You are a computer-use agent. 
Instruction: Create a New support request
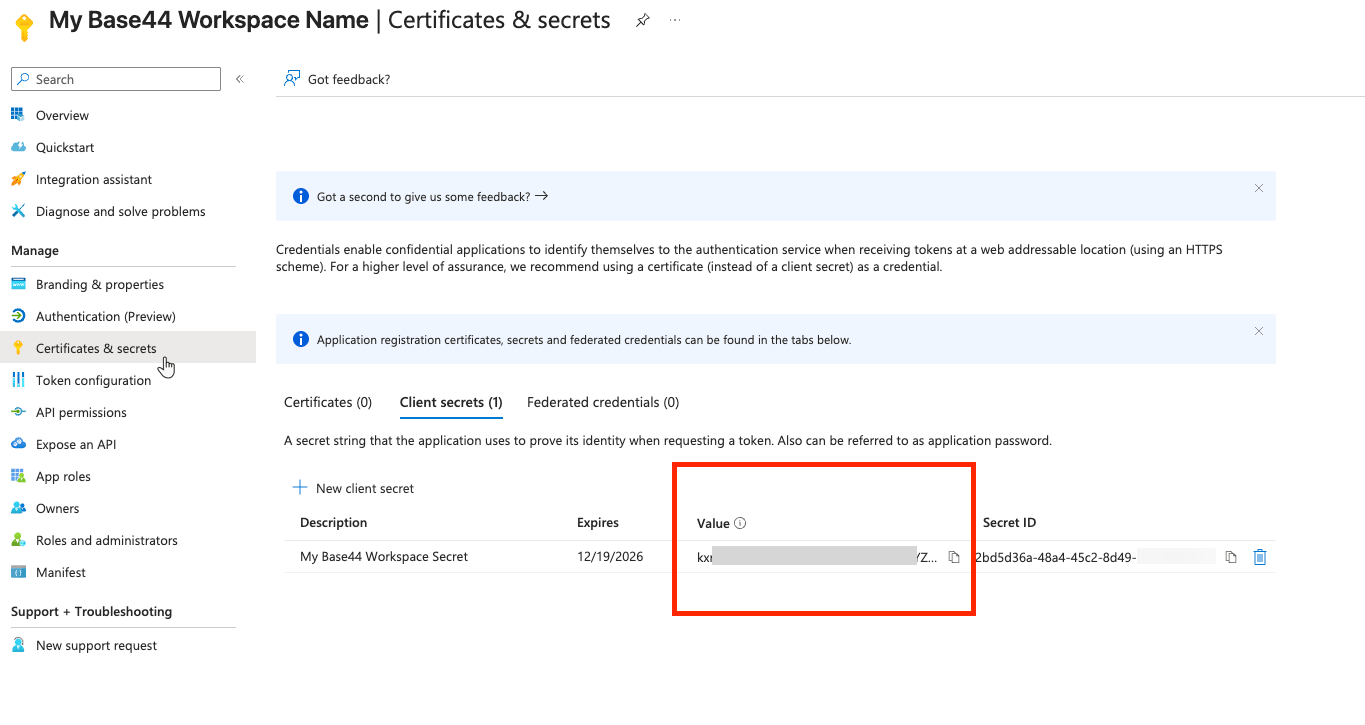click(96, 645)
